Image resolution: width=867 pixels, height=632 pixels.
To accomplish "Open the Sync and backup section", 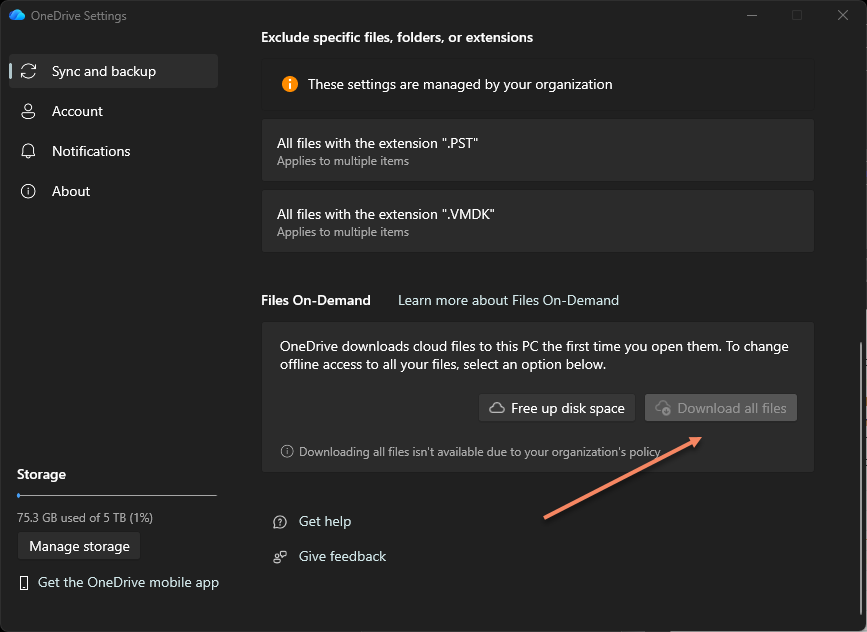I will [113, 71].
